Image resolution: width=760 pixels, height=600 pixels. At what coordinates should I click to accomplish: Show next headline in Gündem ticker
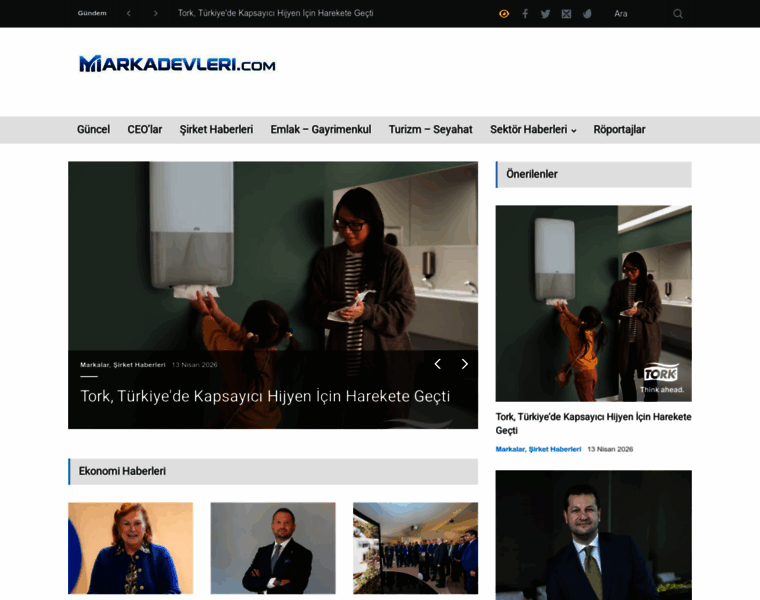155,14
